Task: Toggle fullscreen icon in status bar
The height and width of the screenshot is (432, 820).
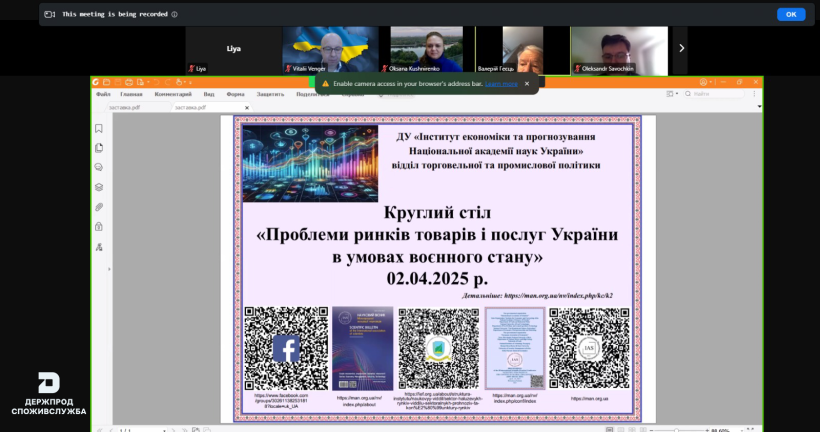Action: tap(750, 430)
